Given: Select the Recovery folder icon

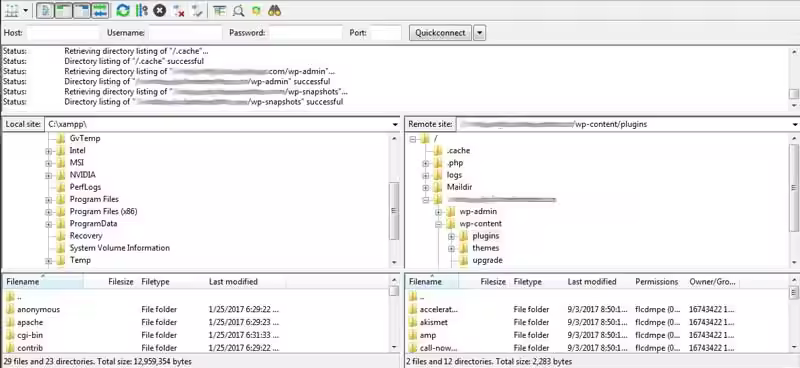Looking at the screenshot, I should [61, 236].
